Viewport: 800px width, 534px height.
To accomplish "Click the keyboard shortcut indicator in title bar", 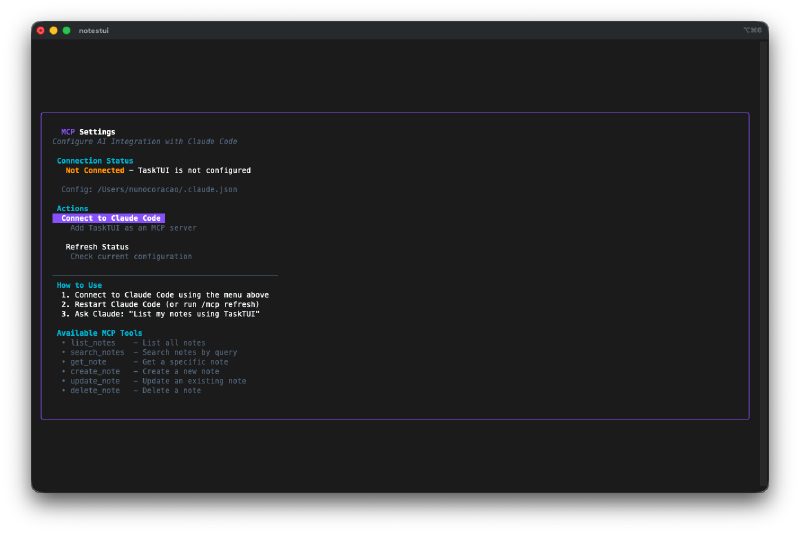I will 752,31.
